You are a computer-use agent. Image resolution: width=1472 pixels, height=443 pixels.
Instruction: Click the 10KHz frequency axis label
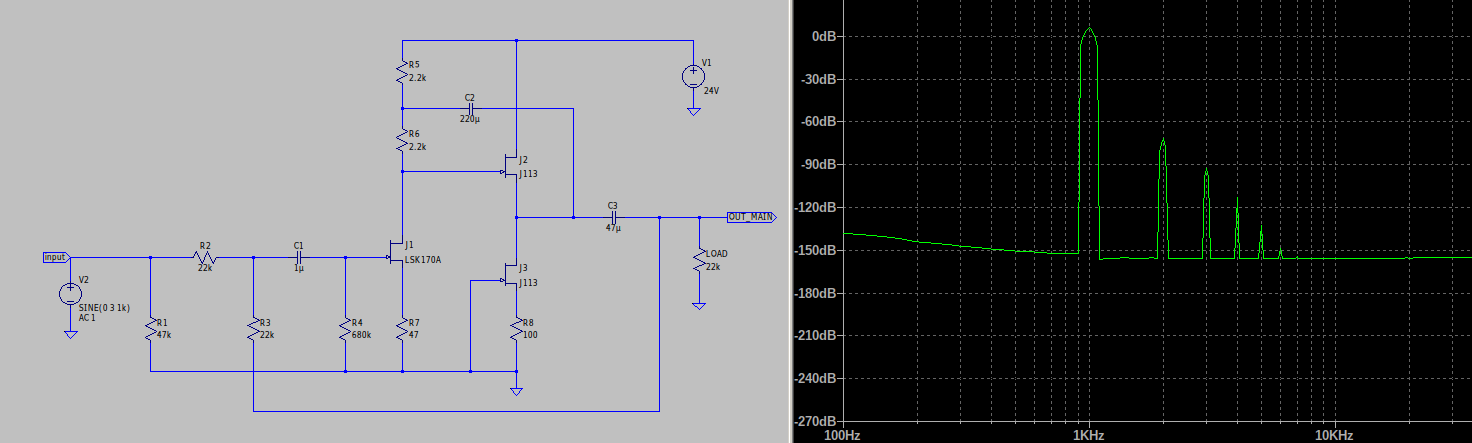pos(1334,436)
